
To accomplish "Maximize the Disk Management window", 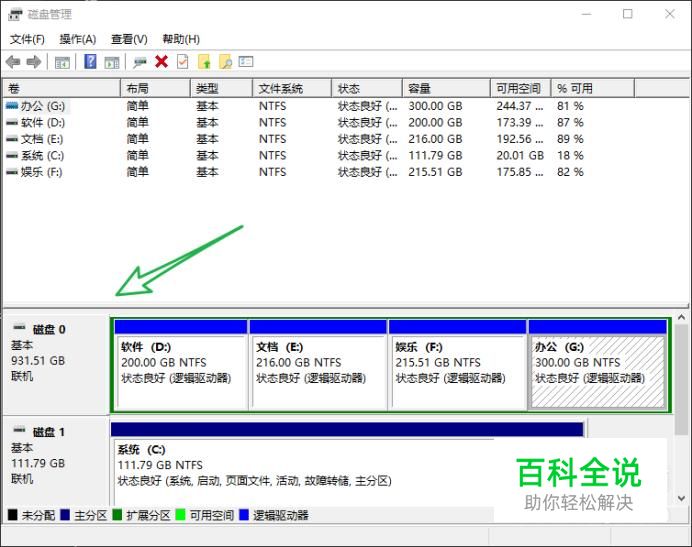I will [x=628, y=14].
